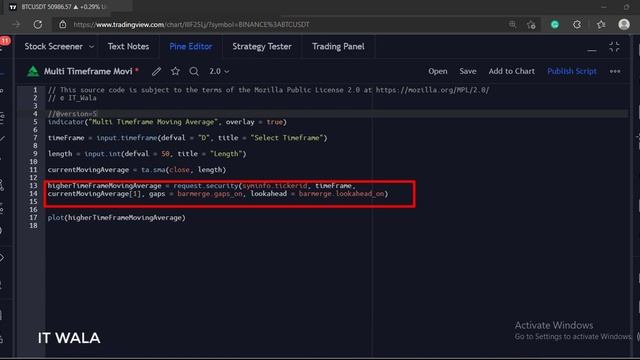
Task: Click the green Grammarly extension icon
Action: tap(555, 24)
